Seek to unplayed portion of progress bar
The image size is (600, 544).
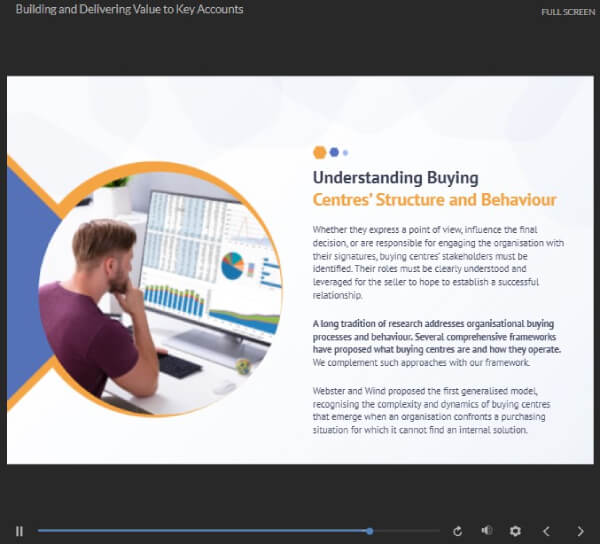[406, 531]
